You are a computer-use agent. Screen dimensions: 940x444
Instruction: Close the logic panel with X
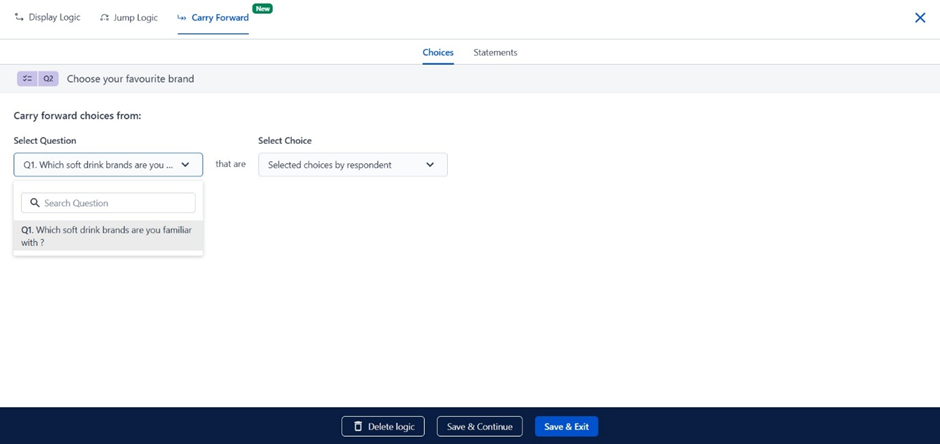pos(920,18)
